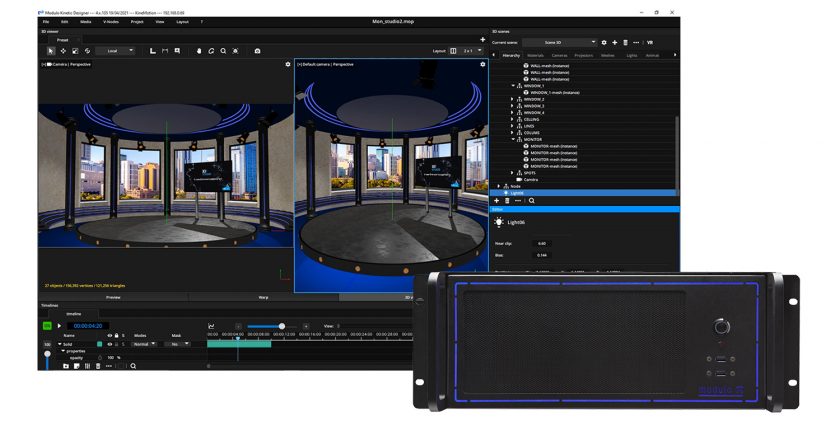
Task: Toggle the green ON button in timeline
Action: tap(47, 325)
